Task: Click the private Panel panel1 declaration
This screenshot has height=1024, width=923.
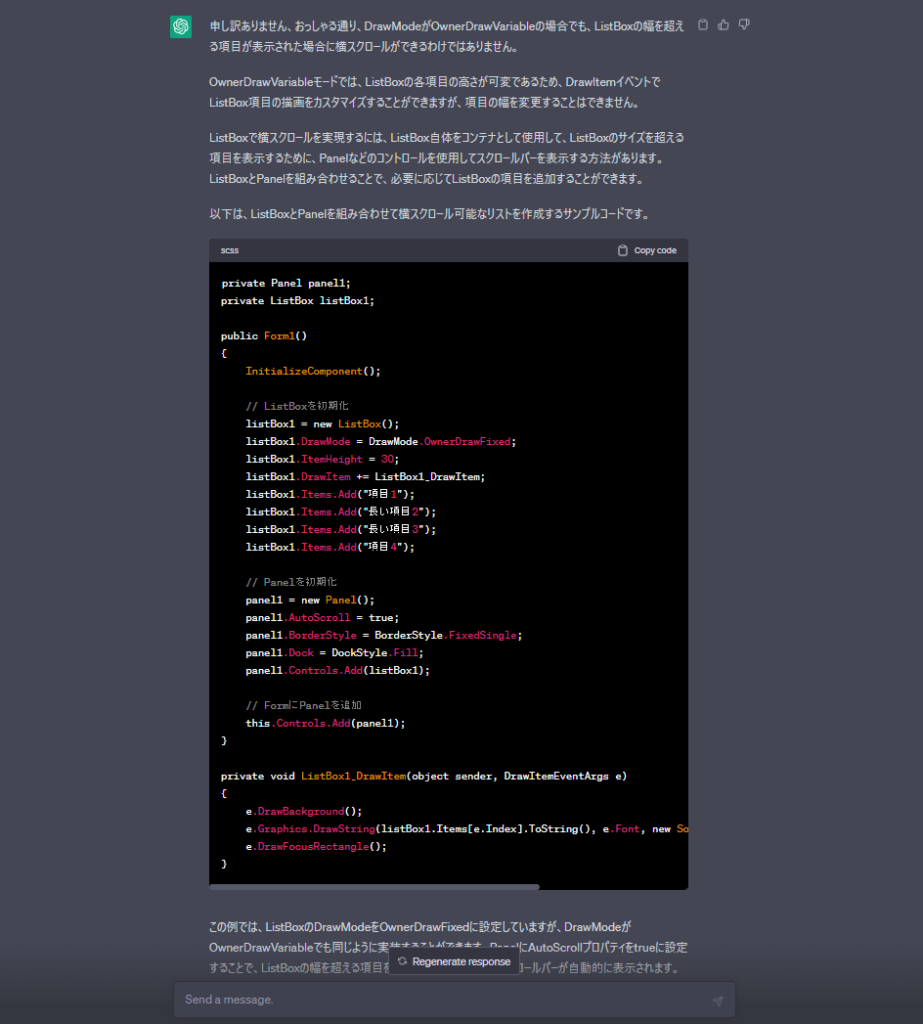Action: tap(286, 283)
